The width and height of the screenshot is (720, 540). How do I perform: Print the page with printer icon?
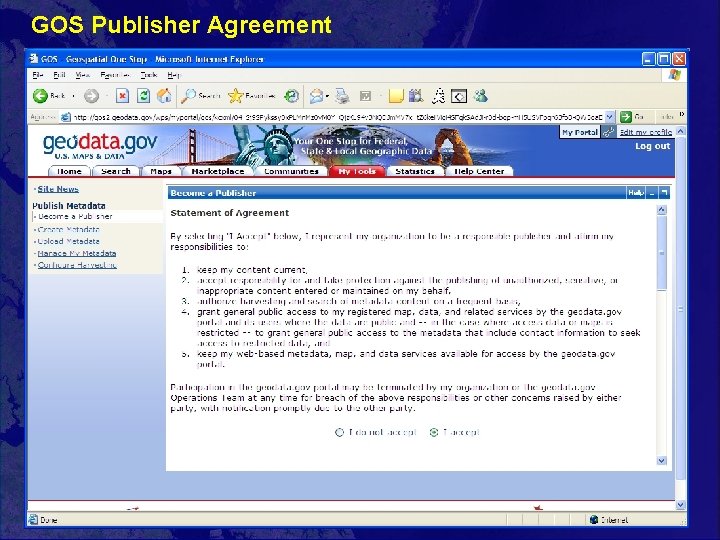tap(342, 96)
